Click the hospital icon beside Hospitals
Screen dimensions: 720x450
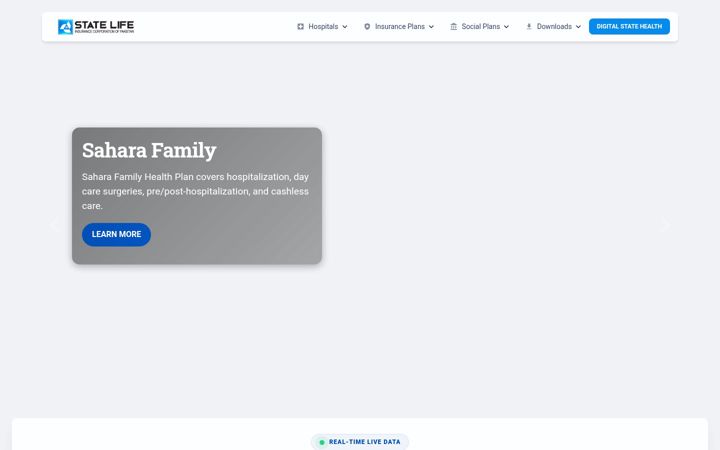click(300, 27)
